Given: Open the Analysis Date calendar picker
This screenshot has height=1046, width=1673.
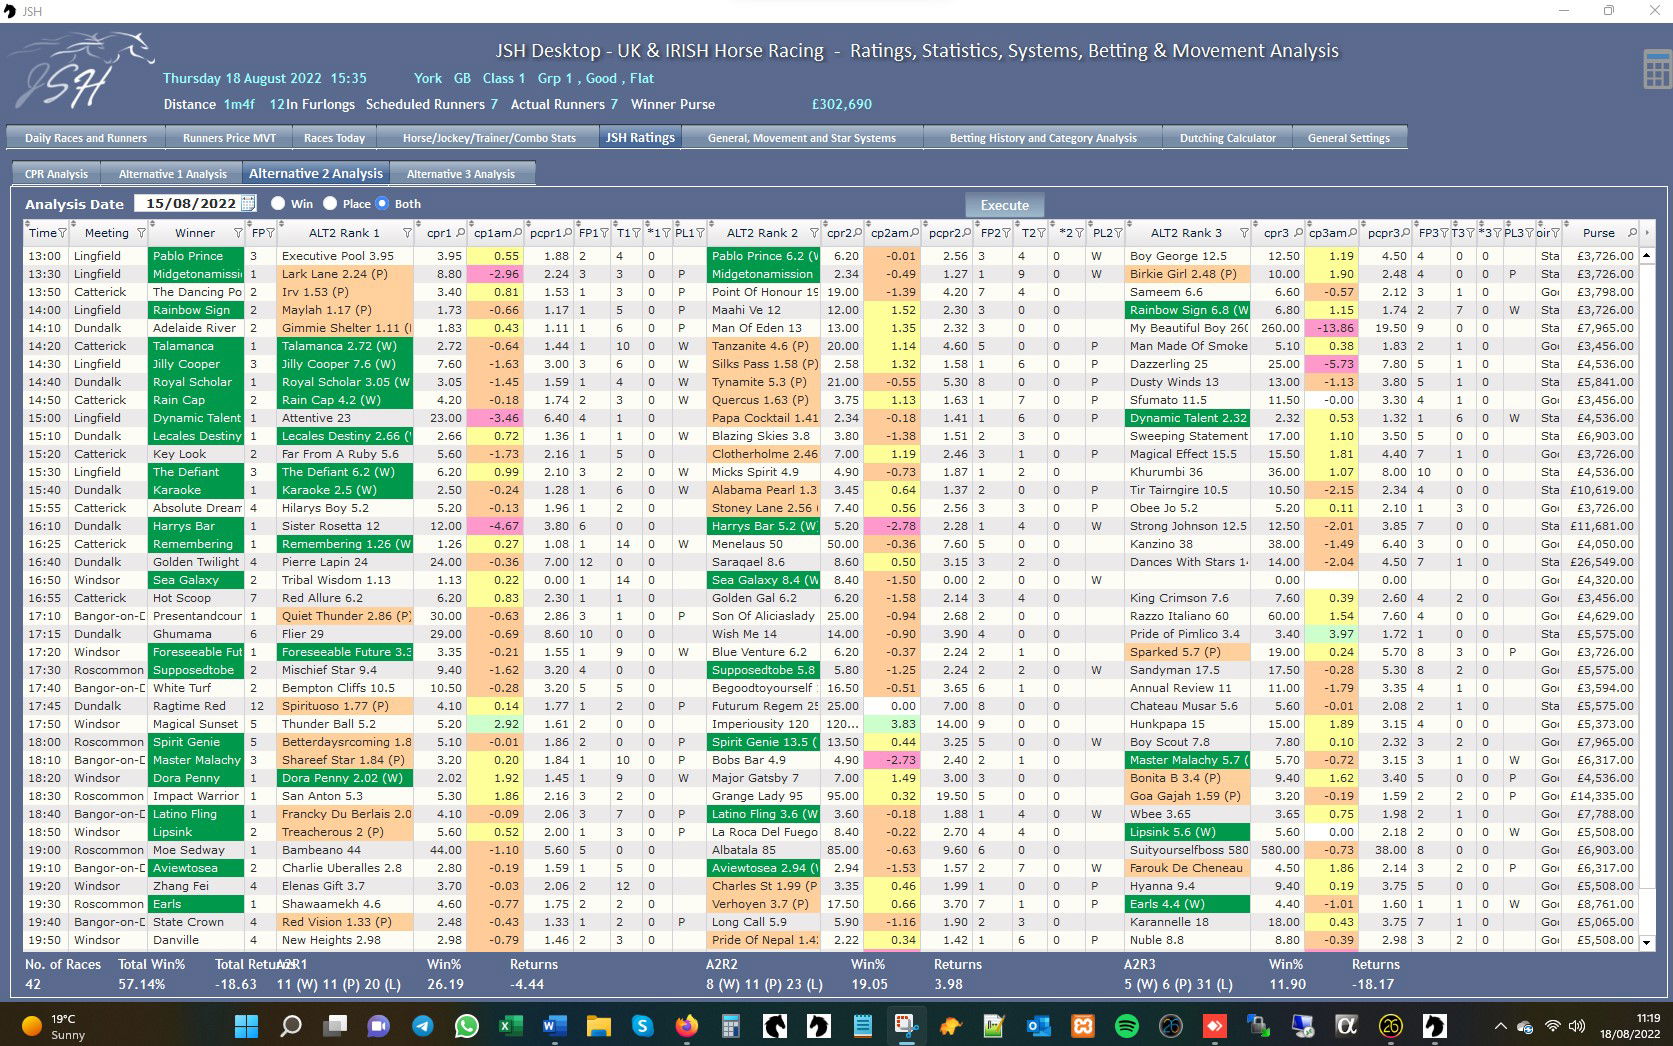Looking at the screenshot, I should coord(248,203).
